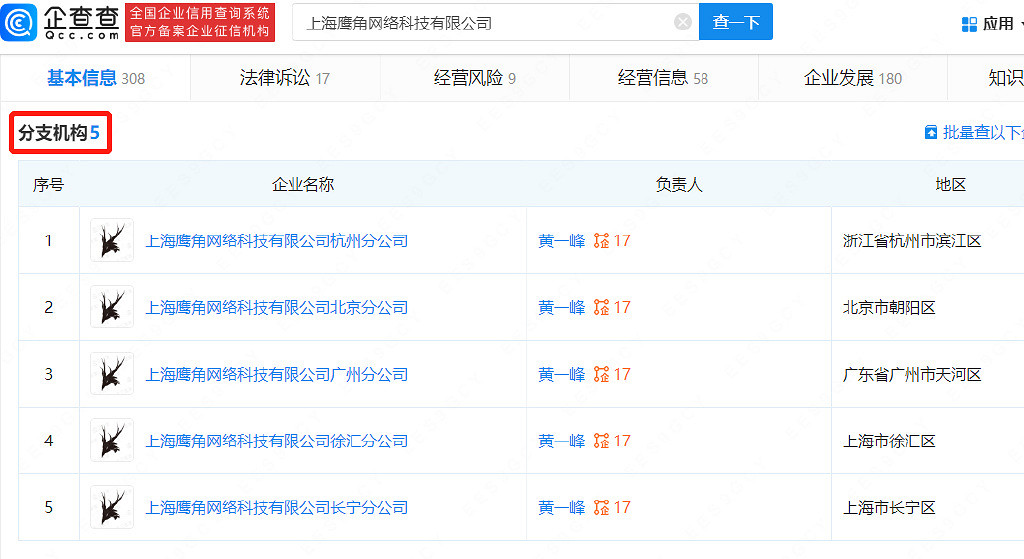Open logo thumbnail of 北京分公司
The image size is (1024, 559).
pyautogui.click(x=112, y=308)
